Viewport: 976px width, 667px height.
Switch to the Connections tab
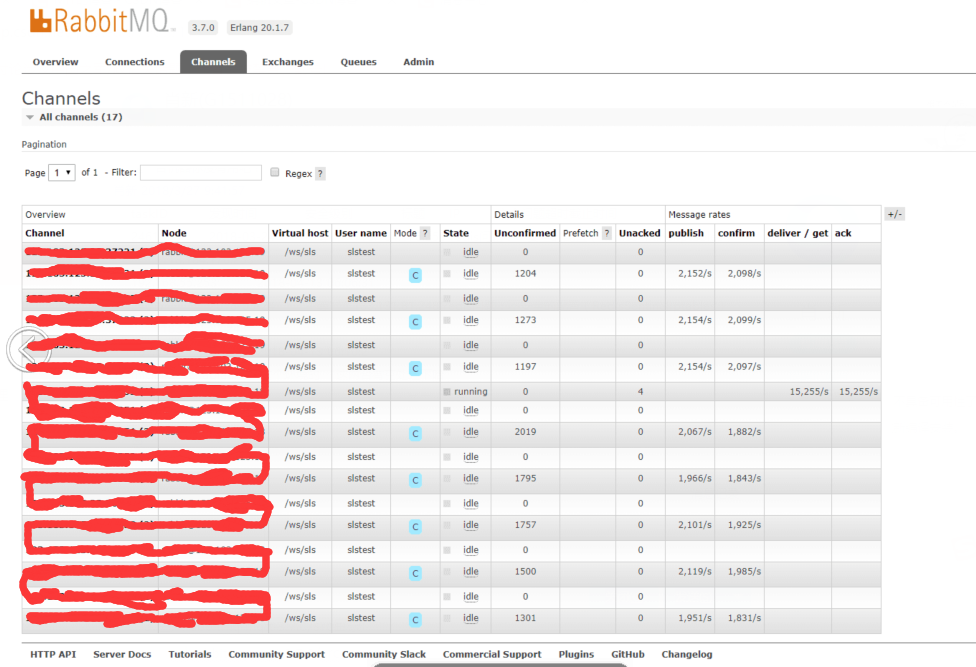click(x=134, y=62)
